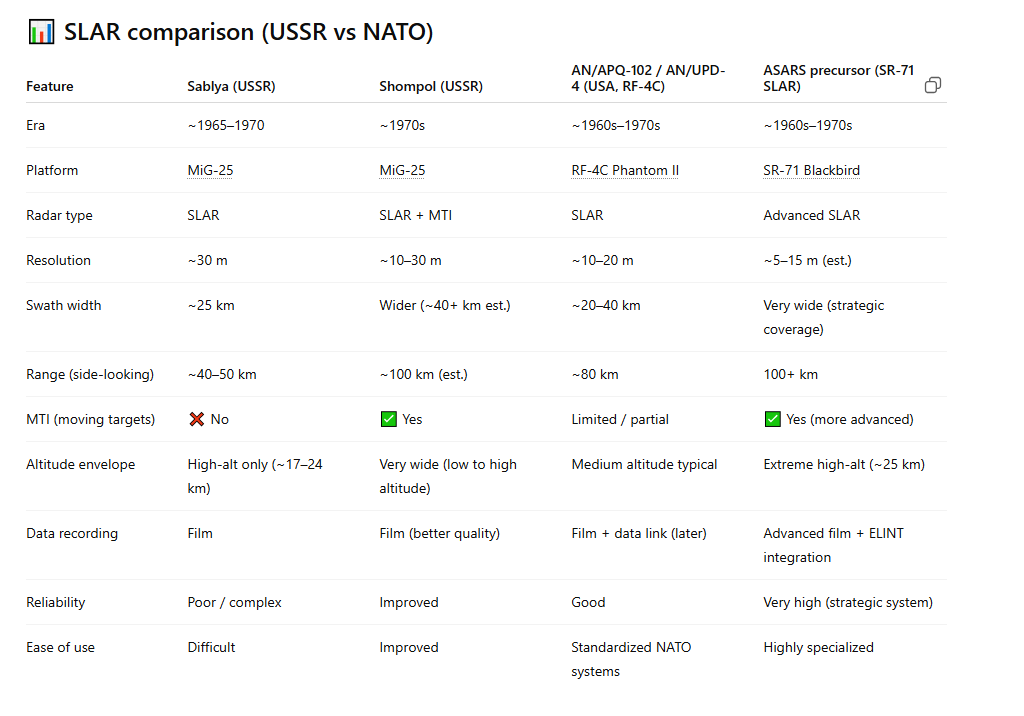The image size is (1024, 716).
Task: Click the green checkmark in the SR-71 MTI cell
Action: (x=772, y=419)
